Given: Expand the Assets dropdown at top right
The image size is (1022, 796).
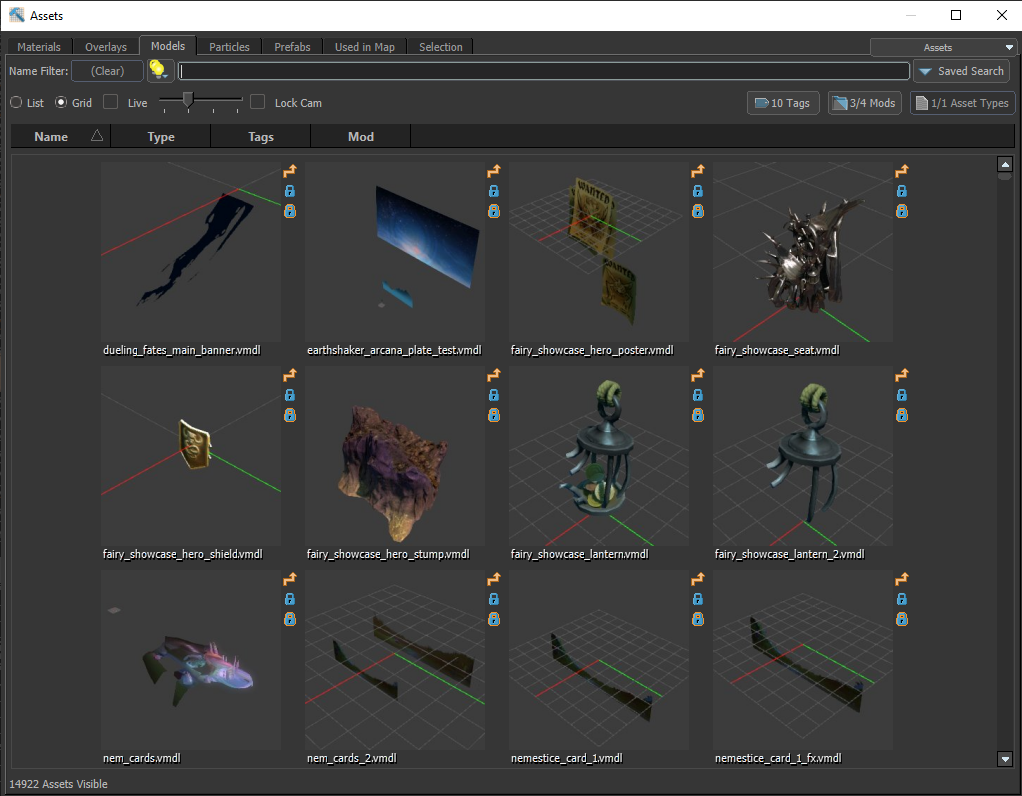Looking at the screenshot, I should pyautogui.click(x=943, y=47).
